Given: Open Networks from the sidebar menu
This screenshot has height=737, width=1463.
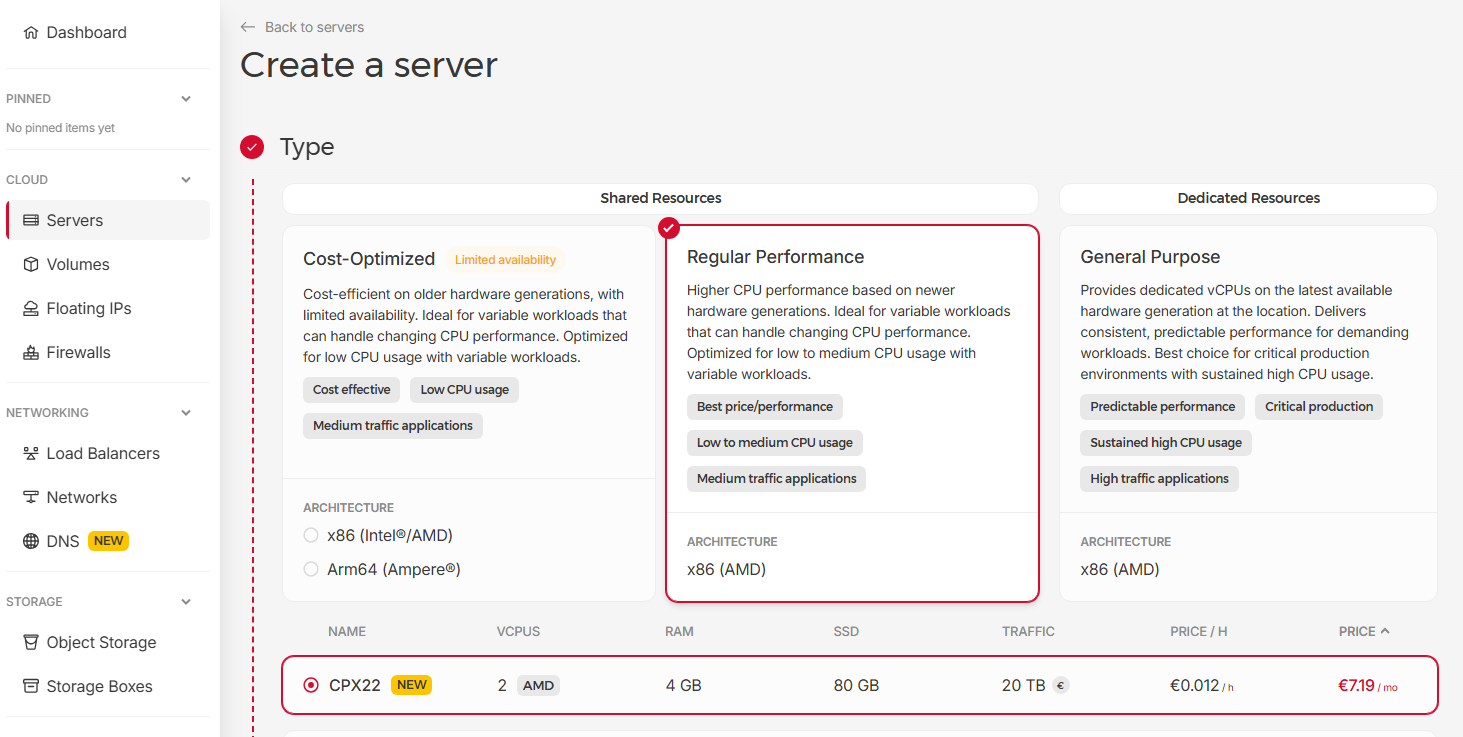Looking at the screenshot, I should (81, 498).
